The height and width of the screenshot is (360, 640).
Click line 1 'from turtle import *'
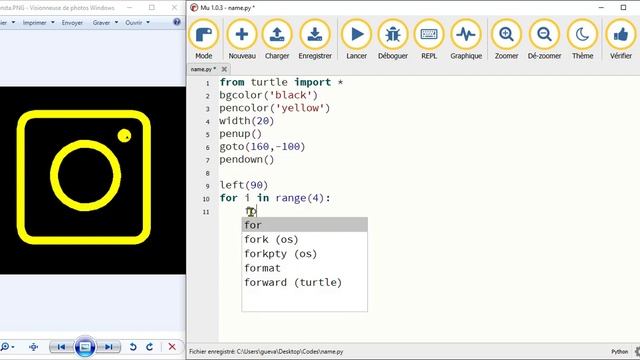point(281,82)
